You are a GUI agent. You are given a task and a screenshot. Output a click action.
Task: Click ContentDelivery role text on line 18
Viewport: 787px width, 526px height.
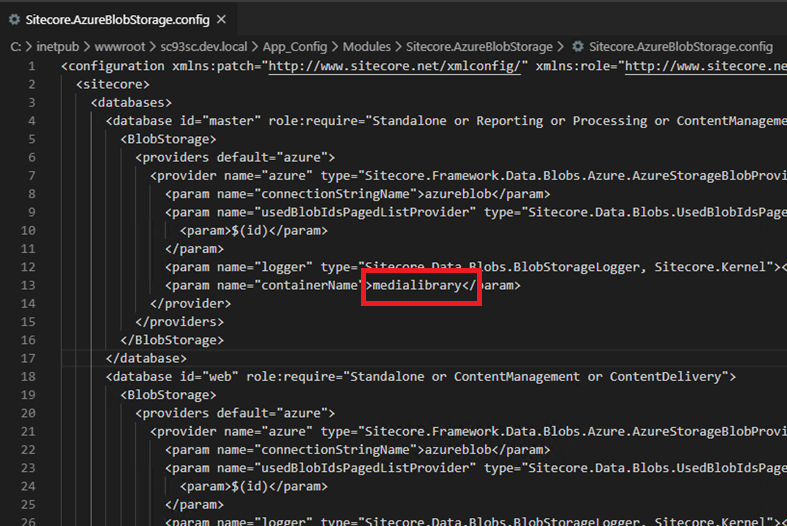[665, 376]
